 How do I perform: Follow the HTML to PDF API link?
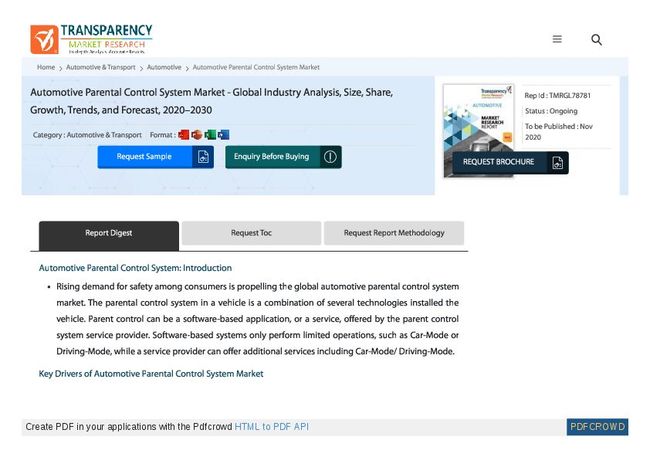[272, 427]
